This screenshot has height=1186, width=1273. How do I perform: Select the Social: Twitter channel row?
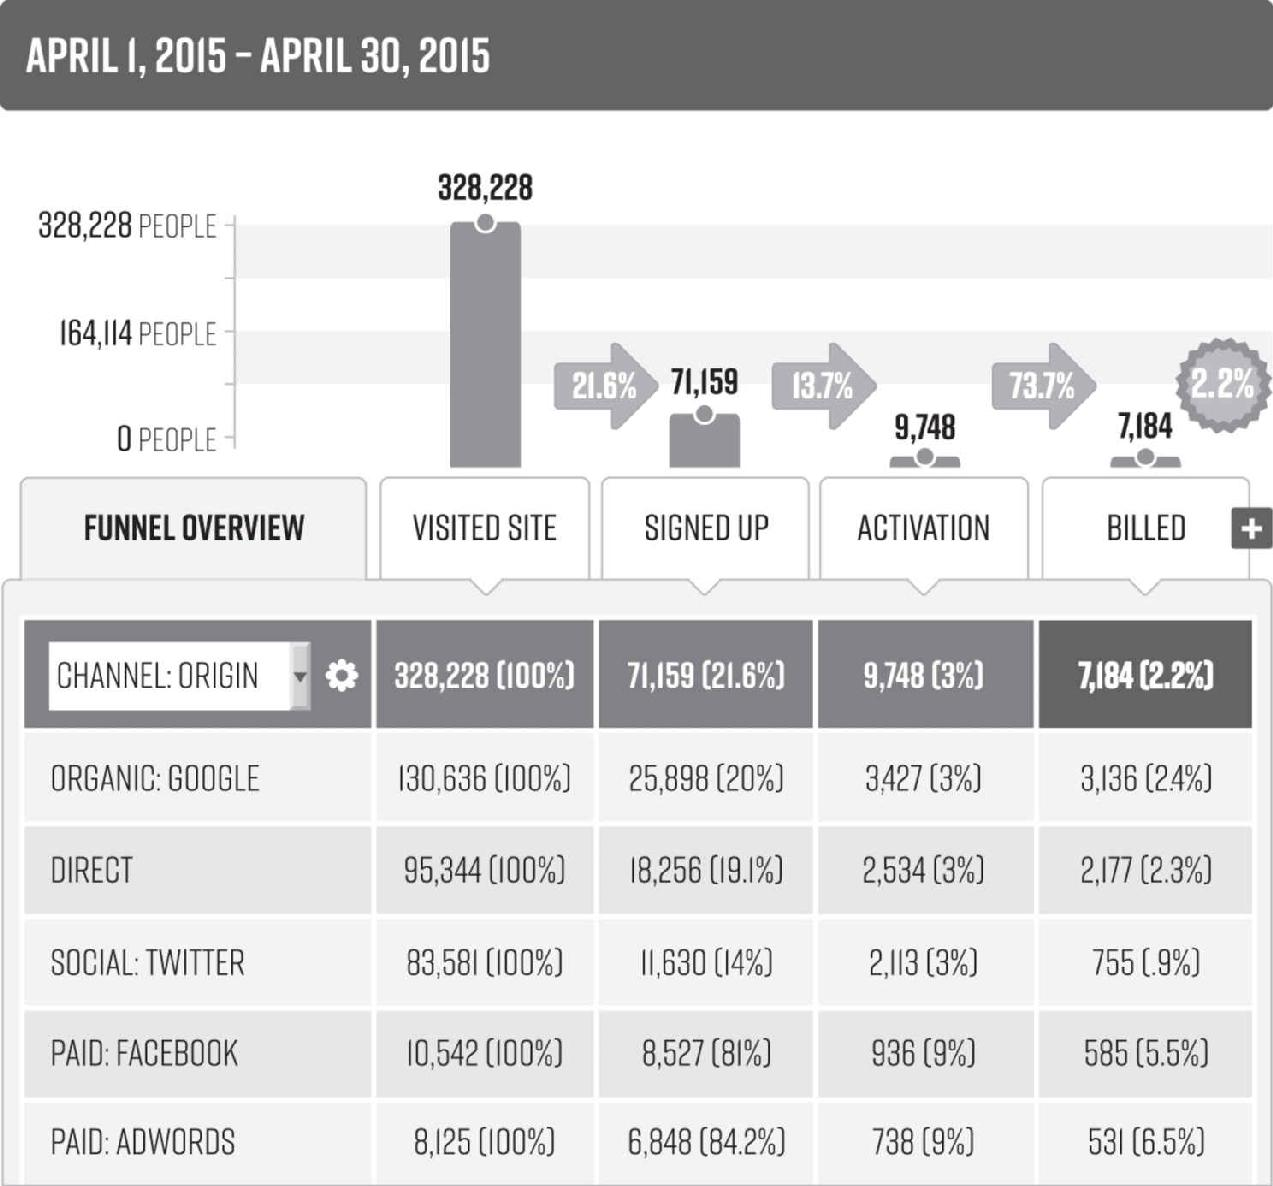[x=638, y=962]
